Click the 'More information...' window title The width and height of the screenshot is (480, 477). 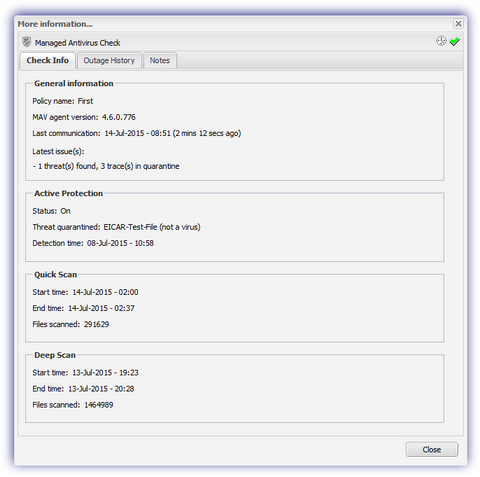point(55,24)
